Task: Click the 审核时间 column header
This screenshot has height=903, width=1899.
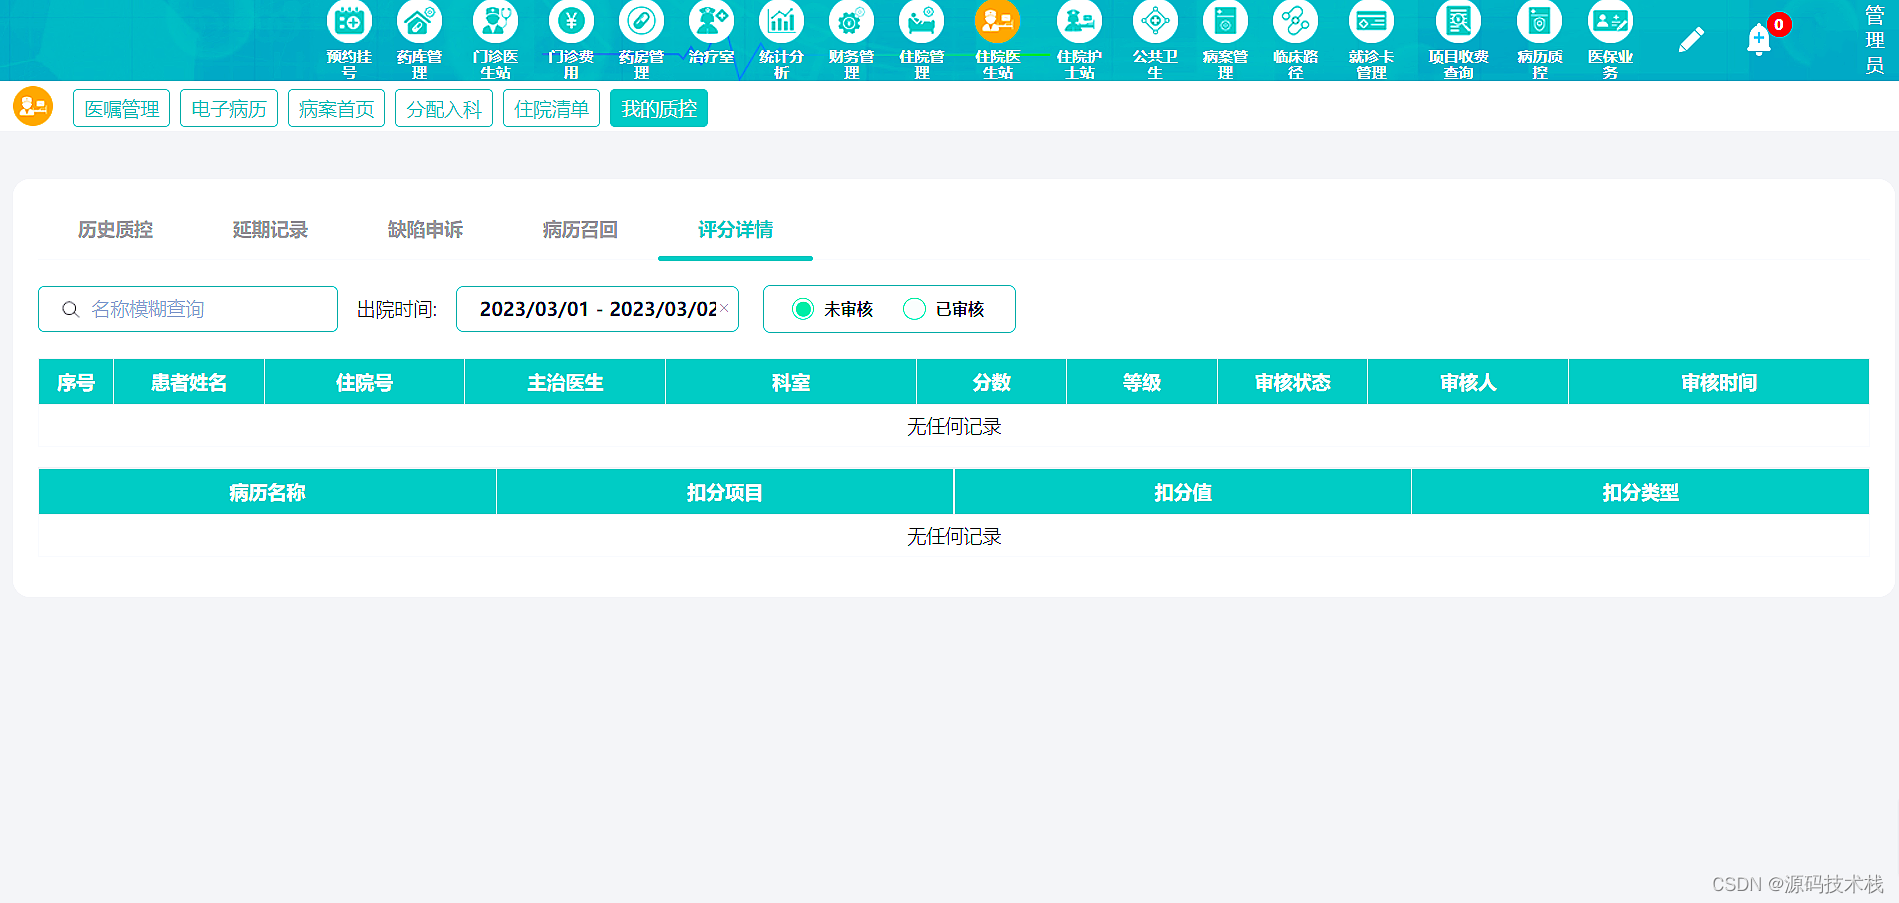Action: (1719, 382)
